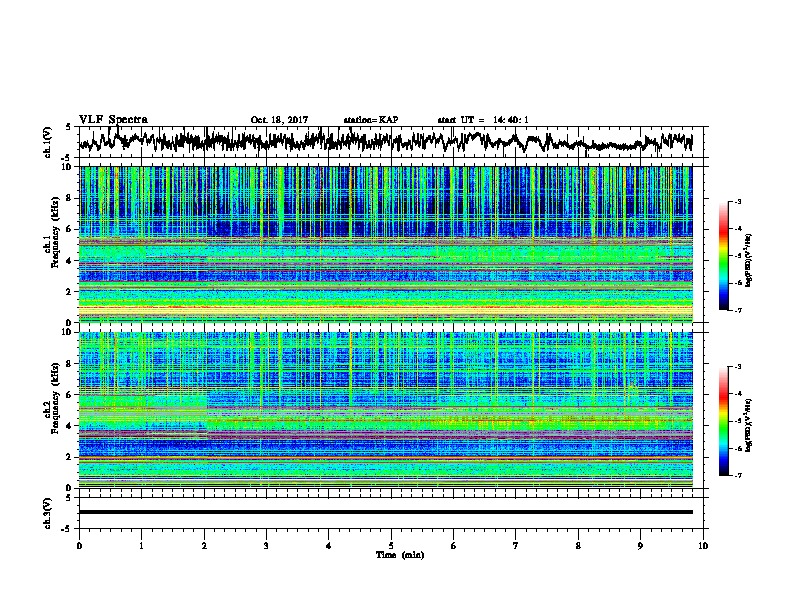Click tick label "5" on the Time axis
Image resolution: width=792 pixels, height=612 pixels.
click(391, 546)
